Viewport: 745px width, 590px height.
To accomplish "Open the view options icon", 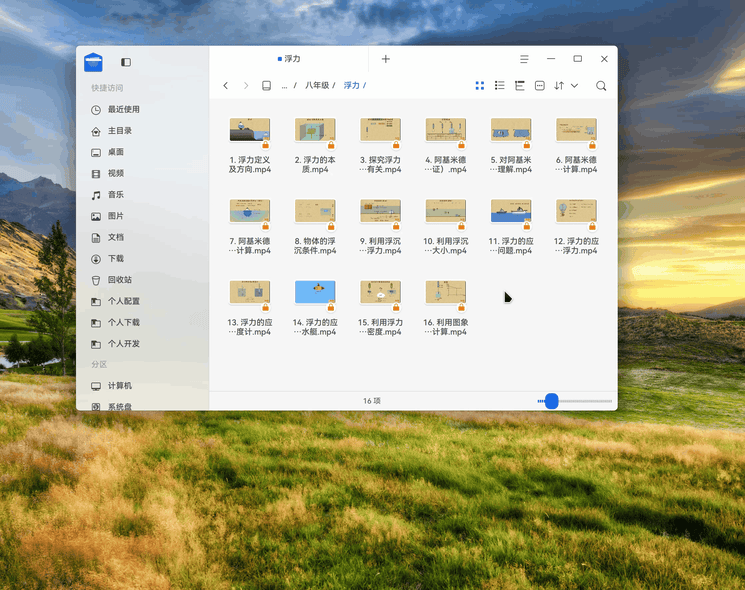I will [539, 86].
